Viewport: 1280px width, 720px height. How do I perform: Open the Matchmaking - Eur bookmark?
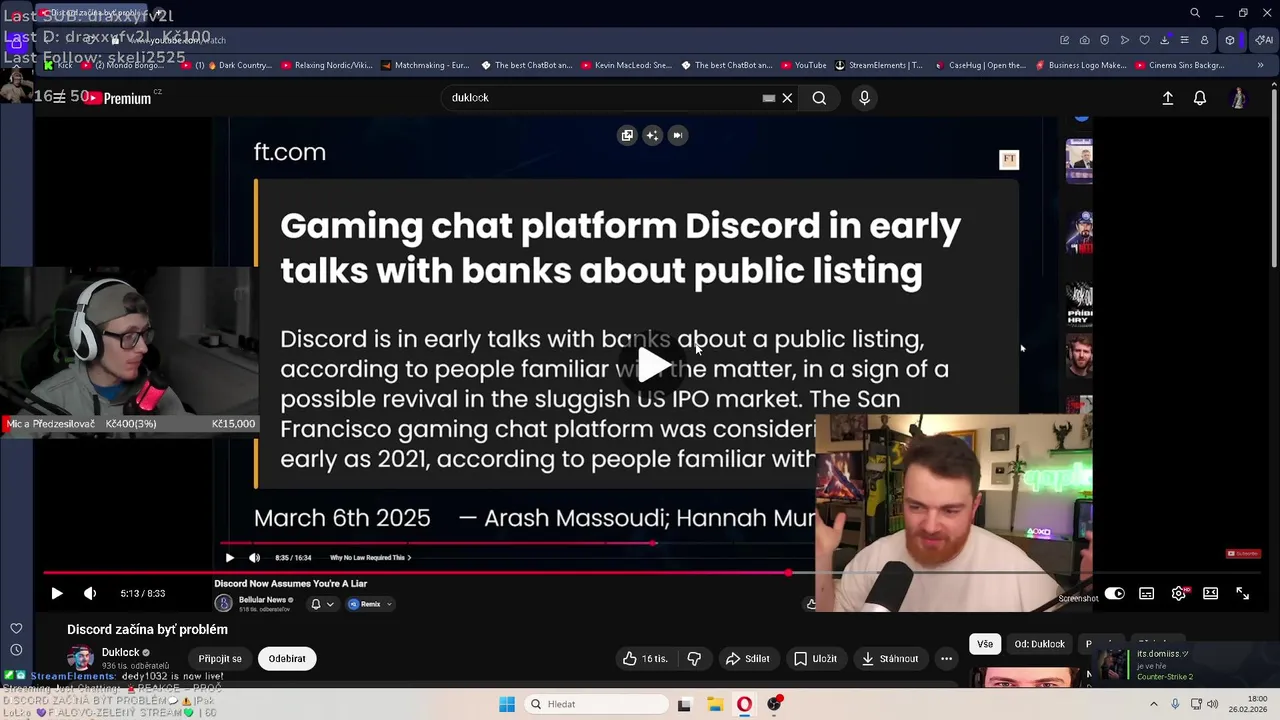(x=425, y=65)
